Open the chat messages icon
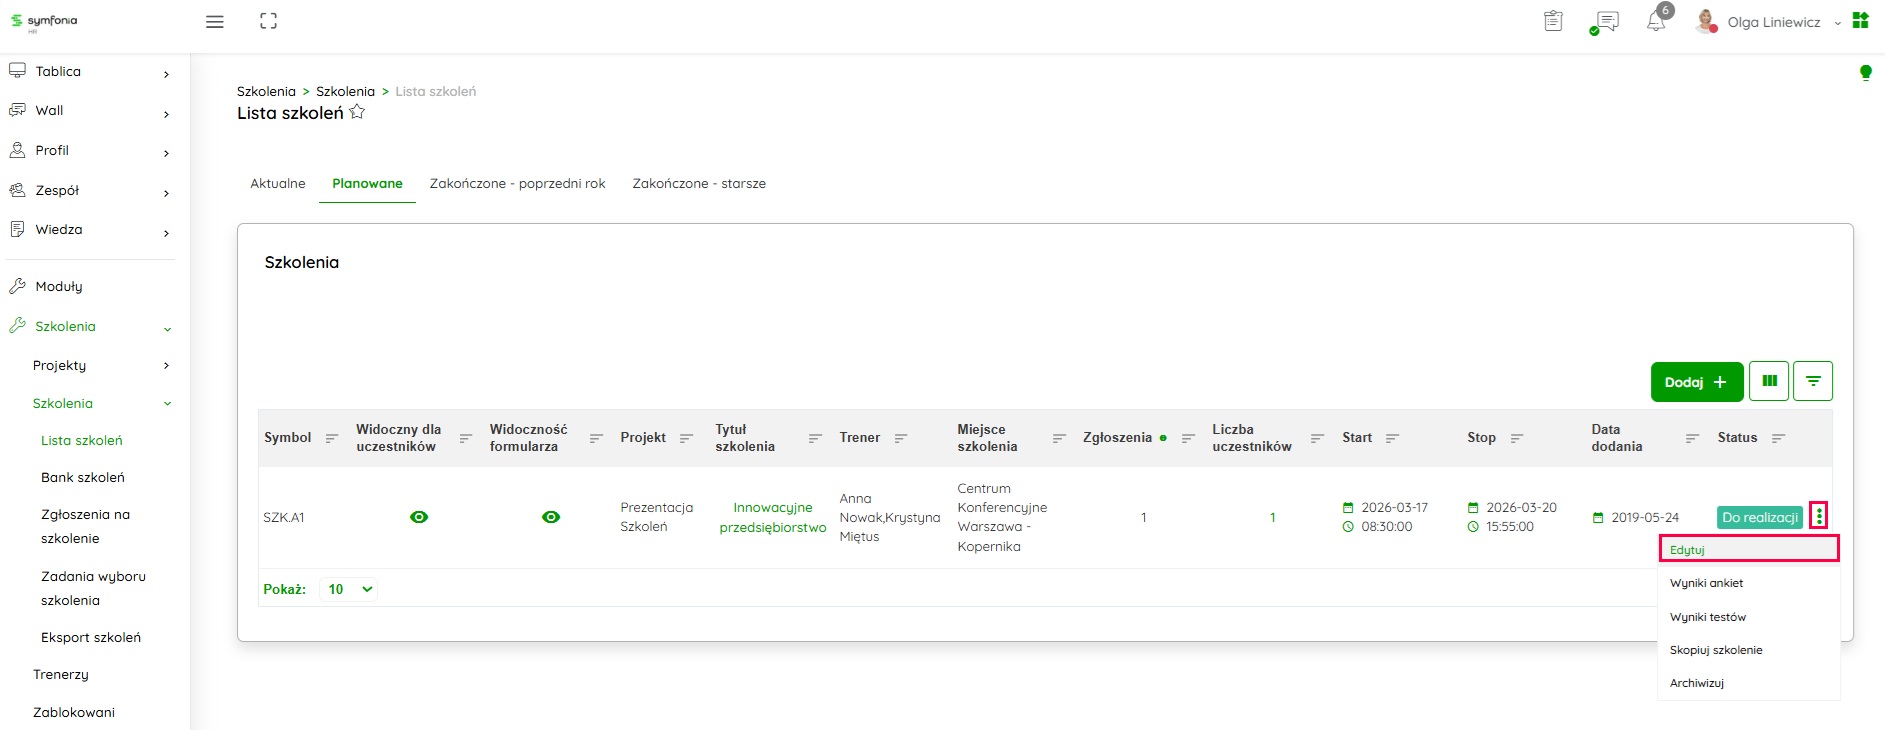Image resolution: width=1885 pixels, height=730 pixels. point(1606,21)
